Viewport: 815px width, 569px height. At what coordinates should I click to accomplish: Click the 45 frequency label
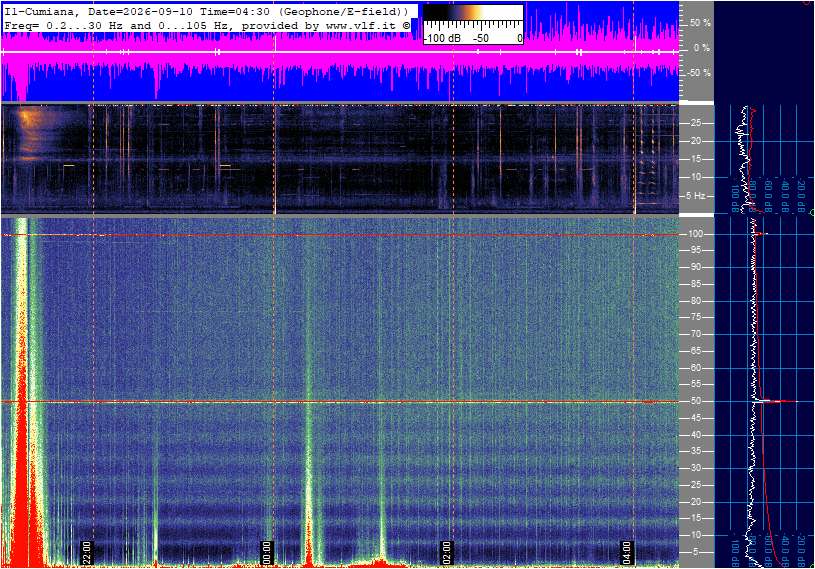point(695,418)
